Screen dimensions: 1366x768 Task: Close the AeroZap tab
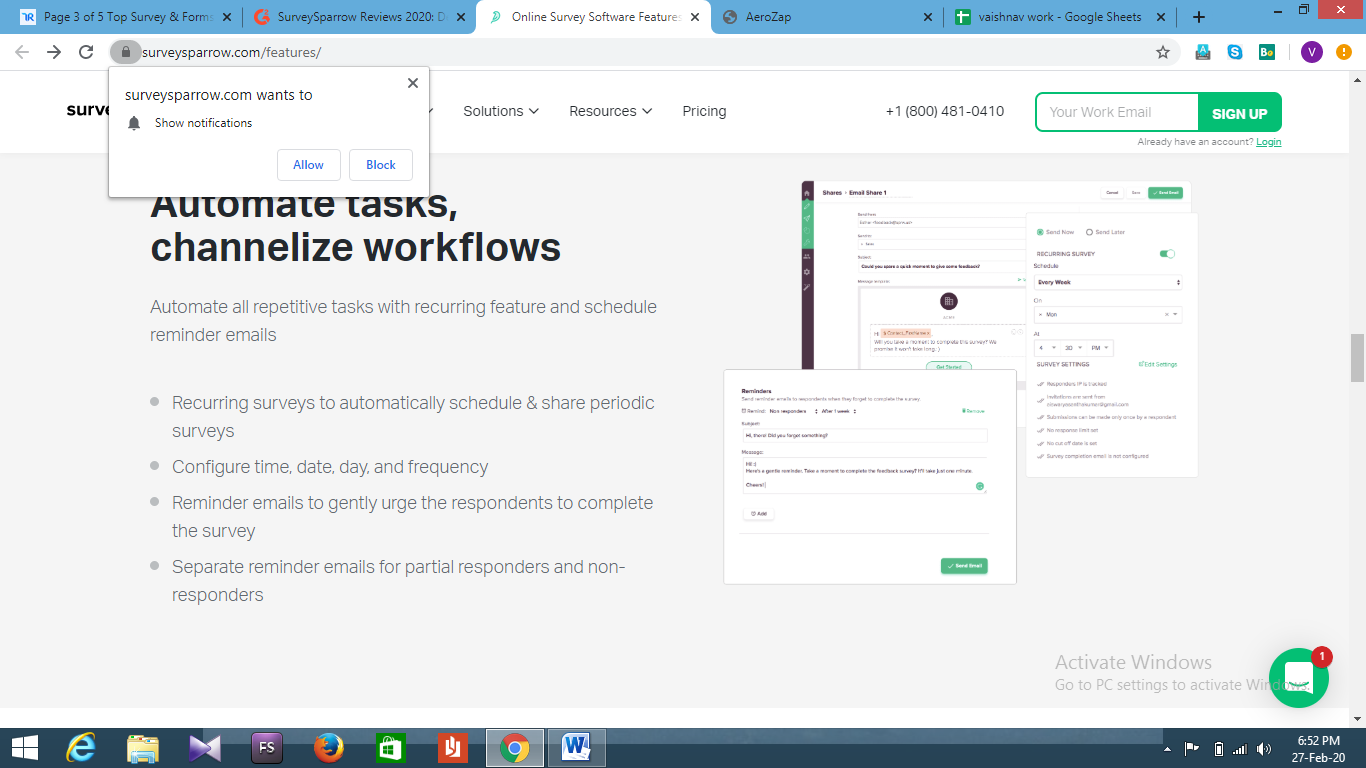coord(928,17)
